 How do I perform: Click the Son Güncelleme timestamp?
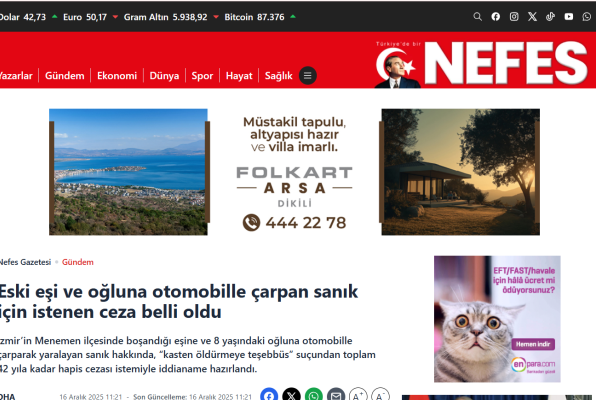tap(192, 397)
